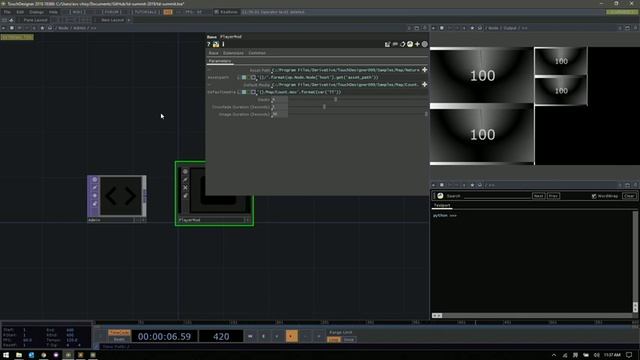Click the Beats mode button
The image size is (640, 360).
pos(119,339)
